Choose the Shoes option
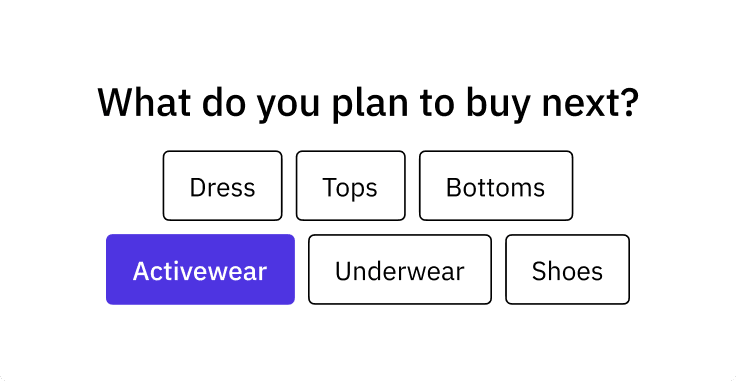 point(567,269)
